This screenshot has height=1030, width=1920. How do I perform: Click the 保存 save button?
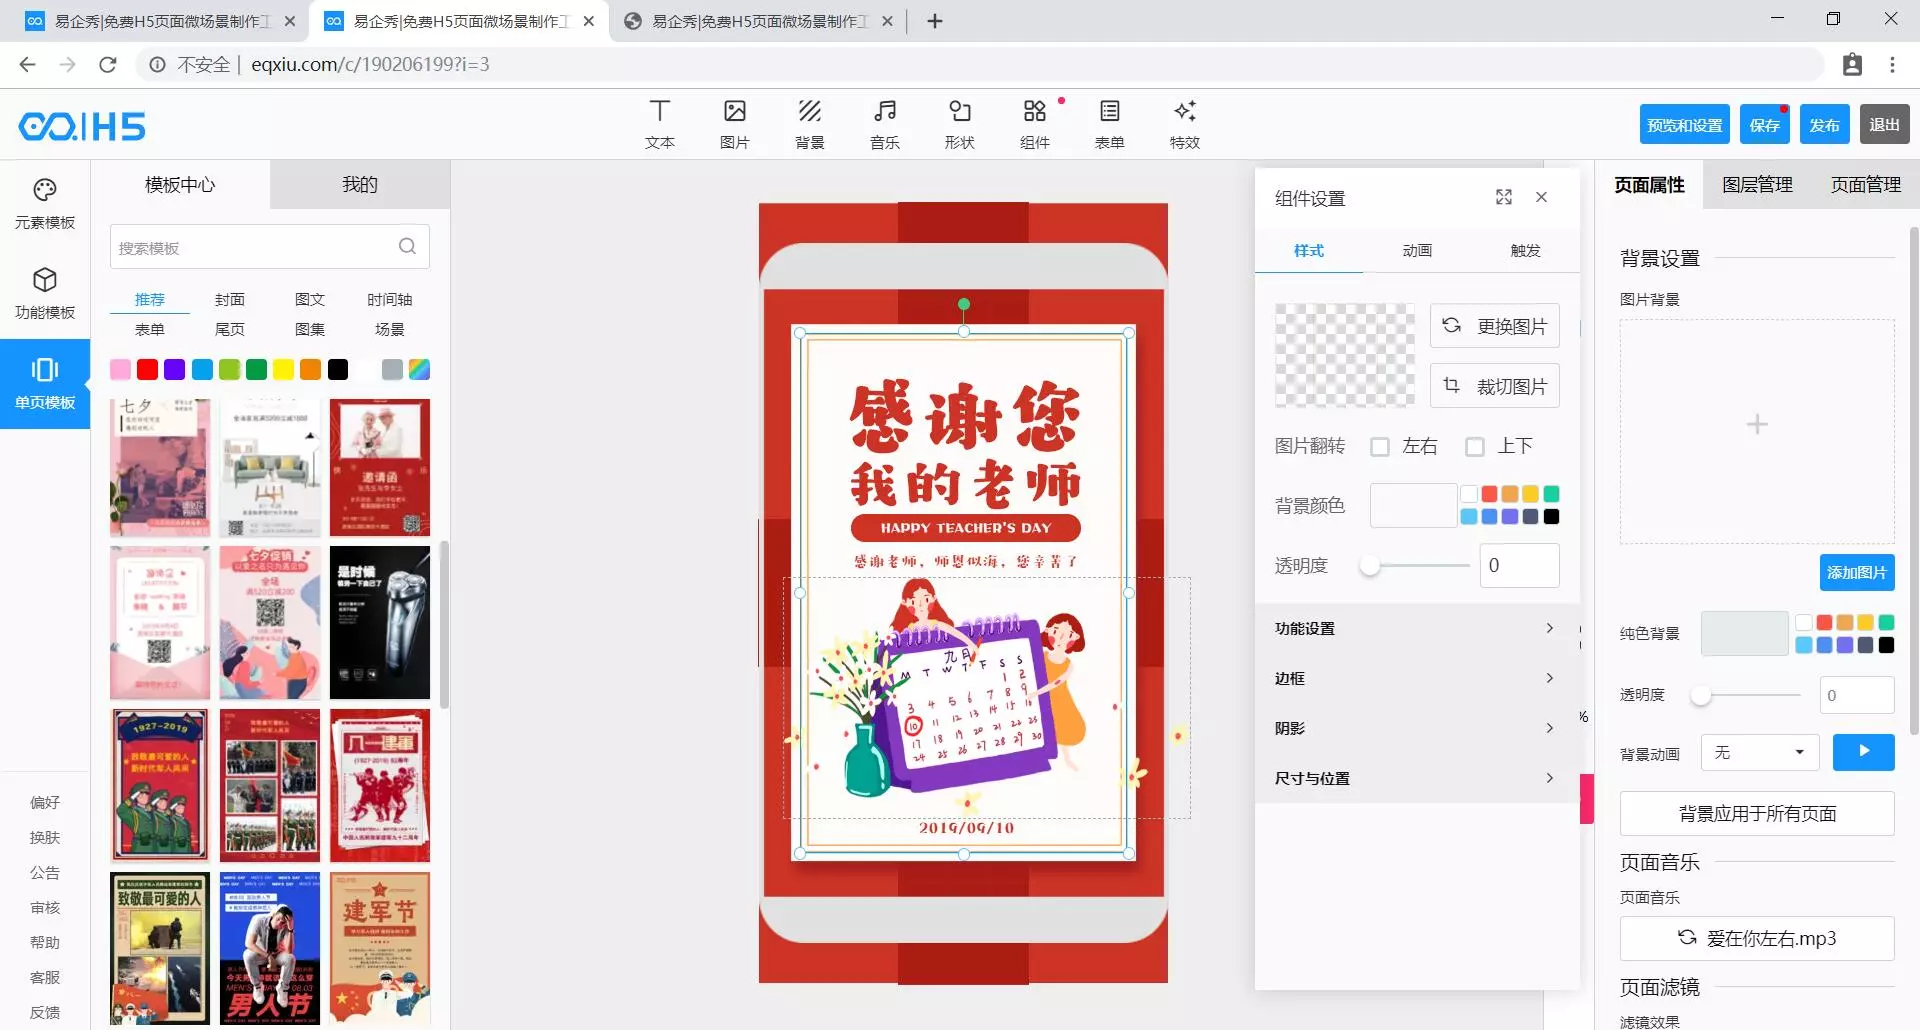pos(1765,125)
